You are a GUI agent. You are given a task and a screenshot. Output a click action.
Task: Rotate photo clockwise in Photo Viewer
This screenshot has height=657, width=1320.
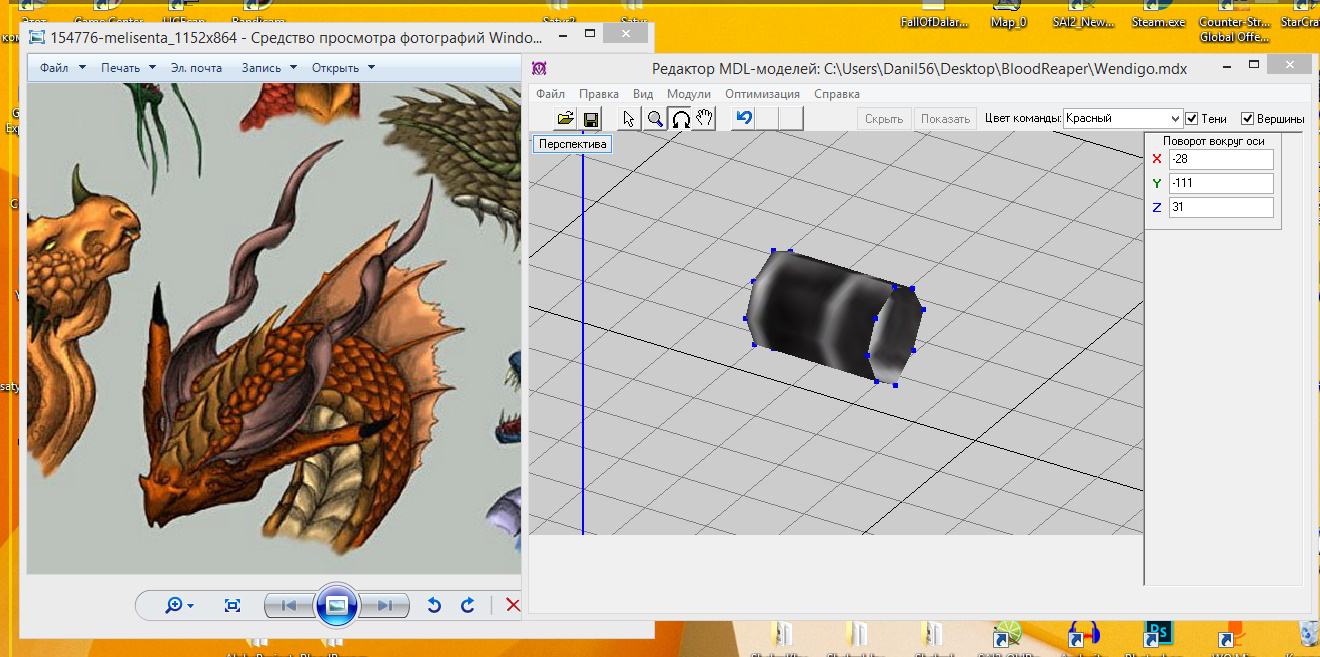pos(467,605)
